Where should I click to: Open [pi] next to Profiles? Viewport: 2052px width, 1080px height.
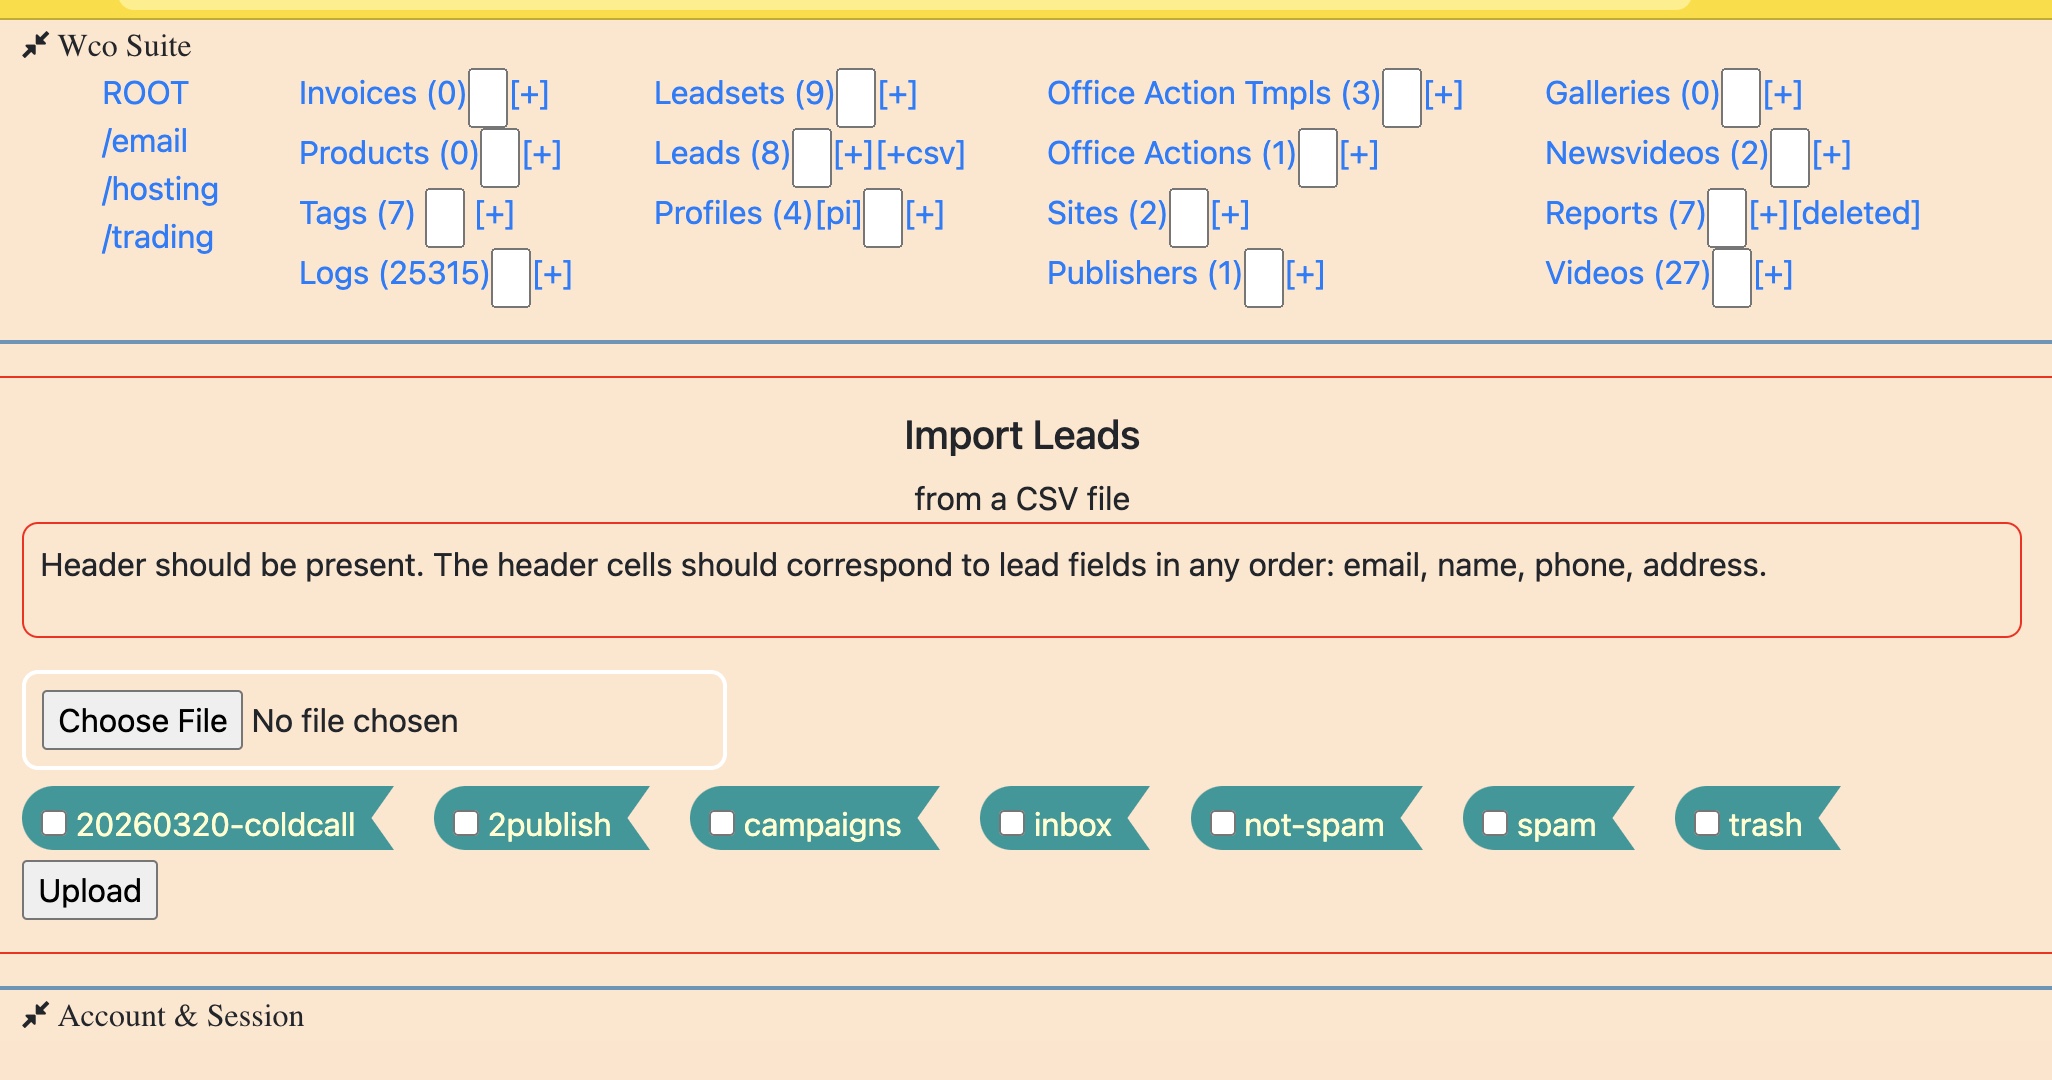(836, 212)
